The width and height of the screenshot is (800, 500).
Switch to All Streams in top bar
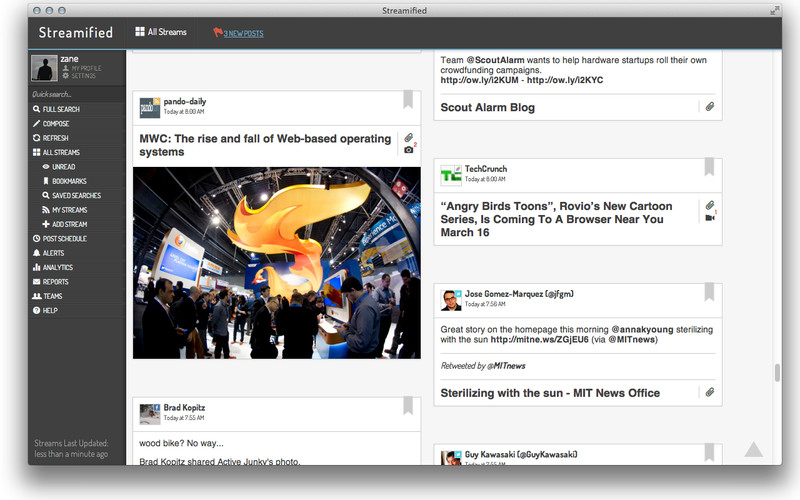pos(161,32)
